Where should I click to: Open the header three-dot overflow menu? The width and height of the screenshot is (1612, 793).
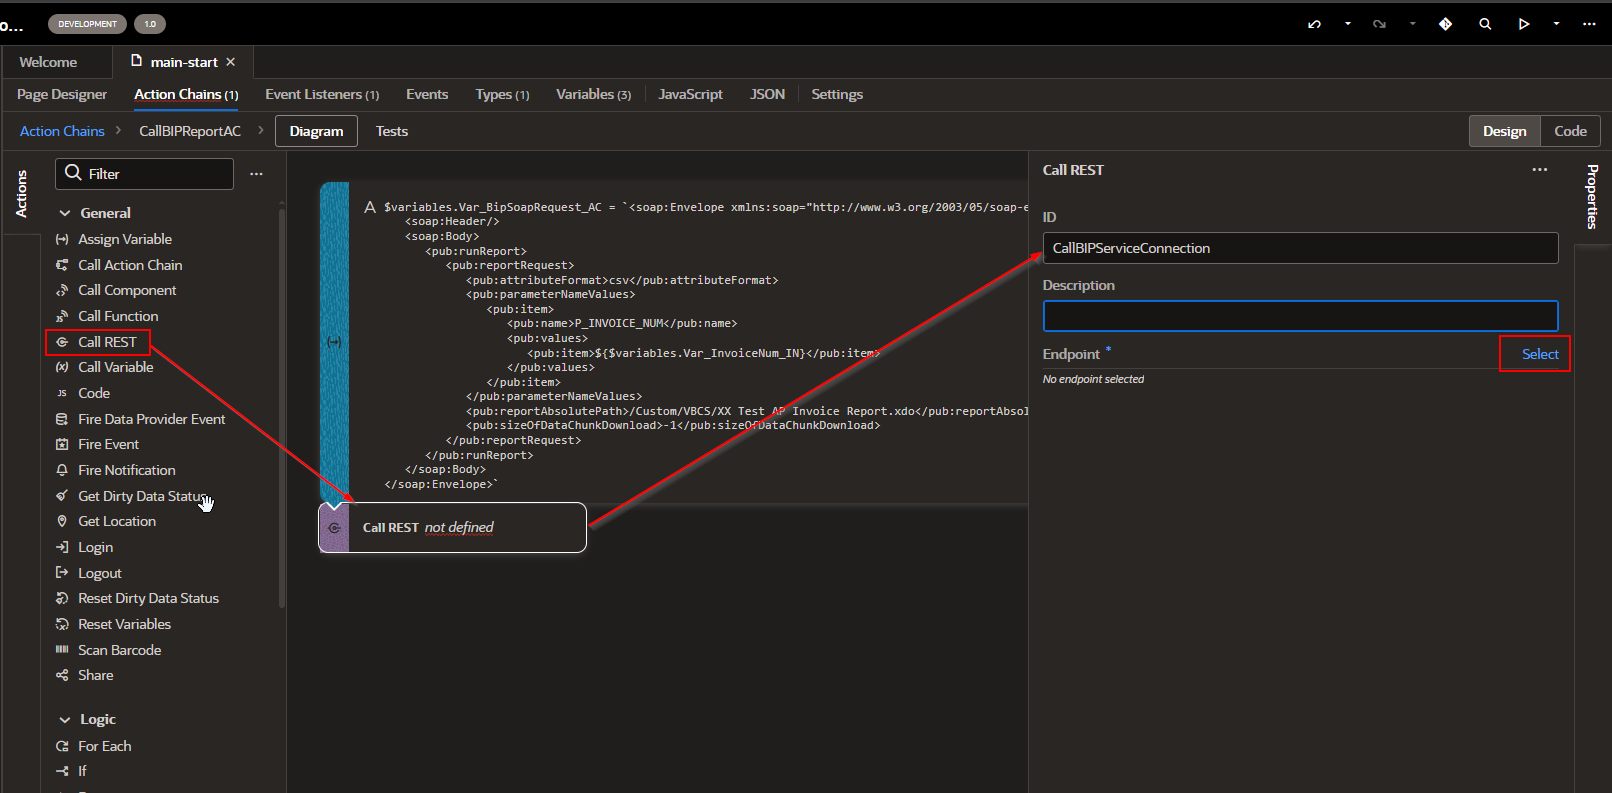pos(1589,24)
